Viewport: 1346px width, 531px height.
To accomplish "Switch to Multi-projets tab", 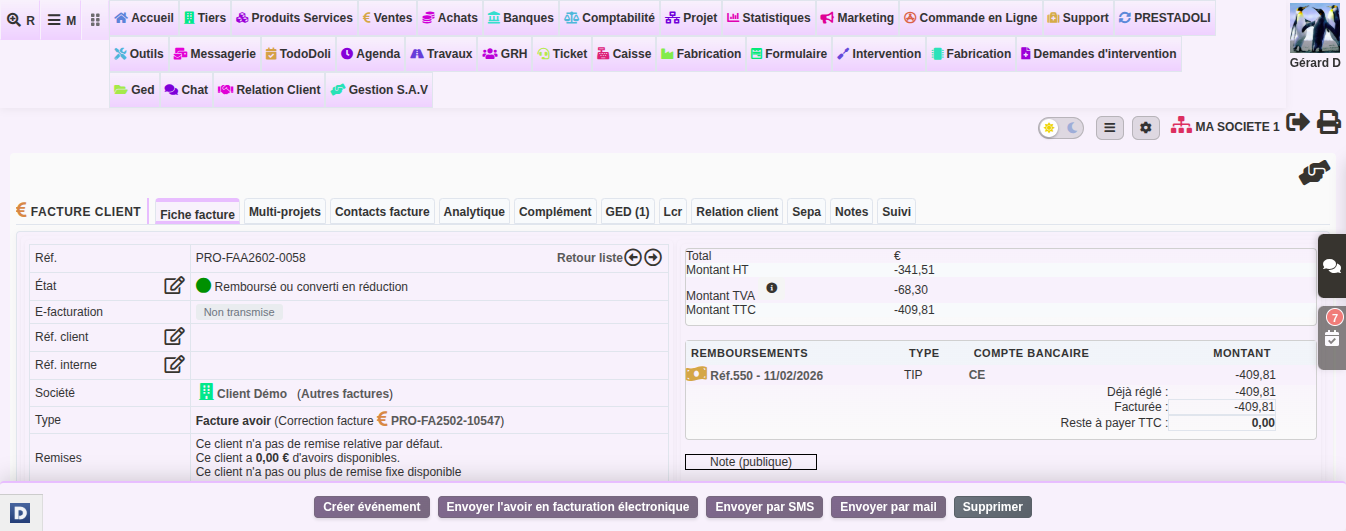I will click(x=285, y=211).
